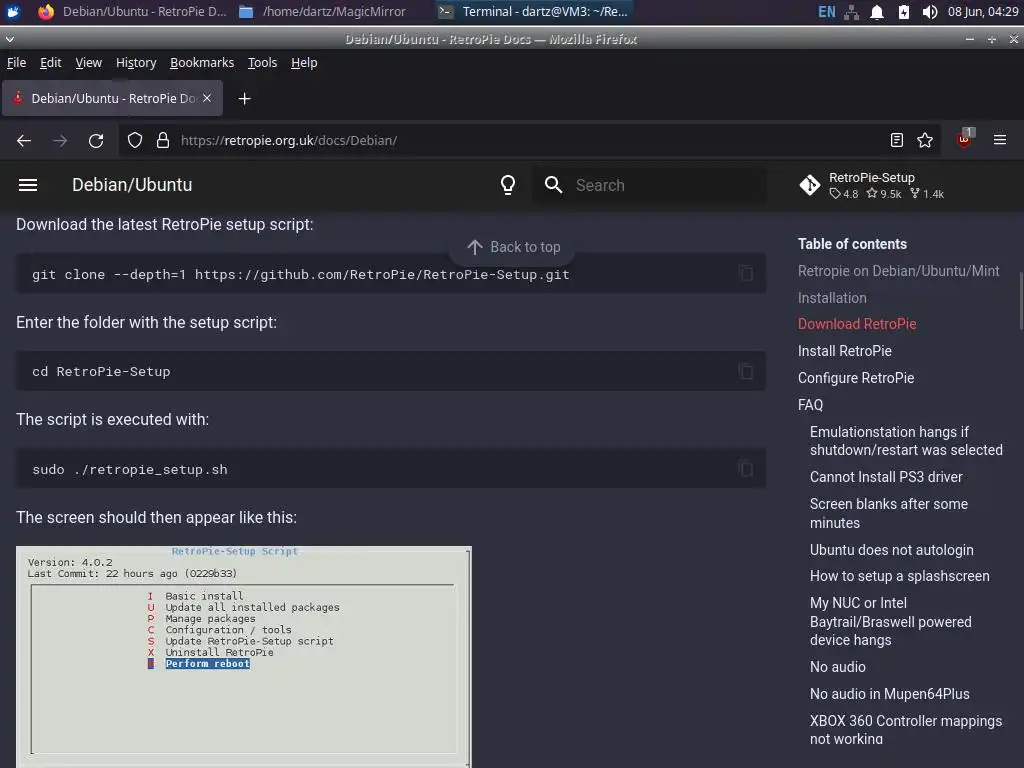Reload the current page
The height and width of the screenshot is (768, 1024).
point(96,140)
